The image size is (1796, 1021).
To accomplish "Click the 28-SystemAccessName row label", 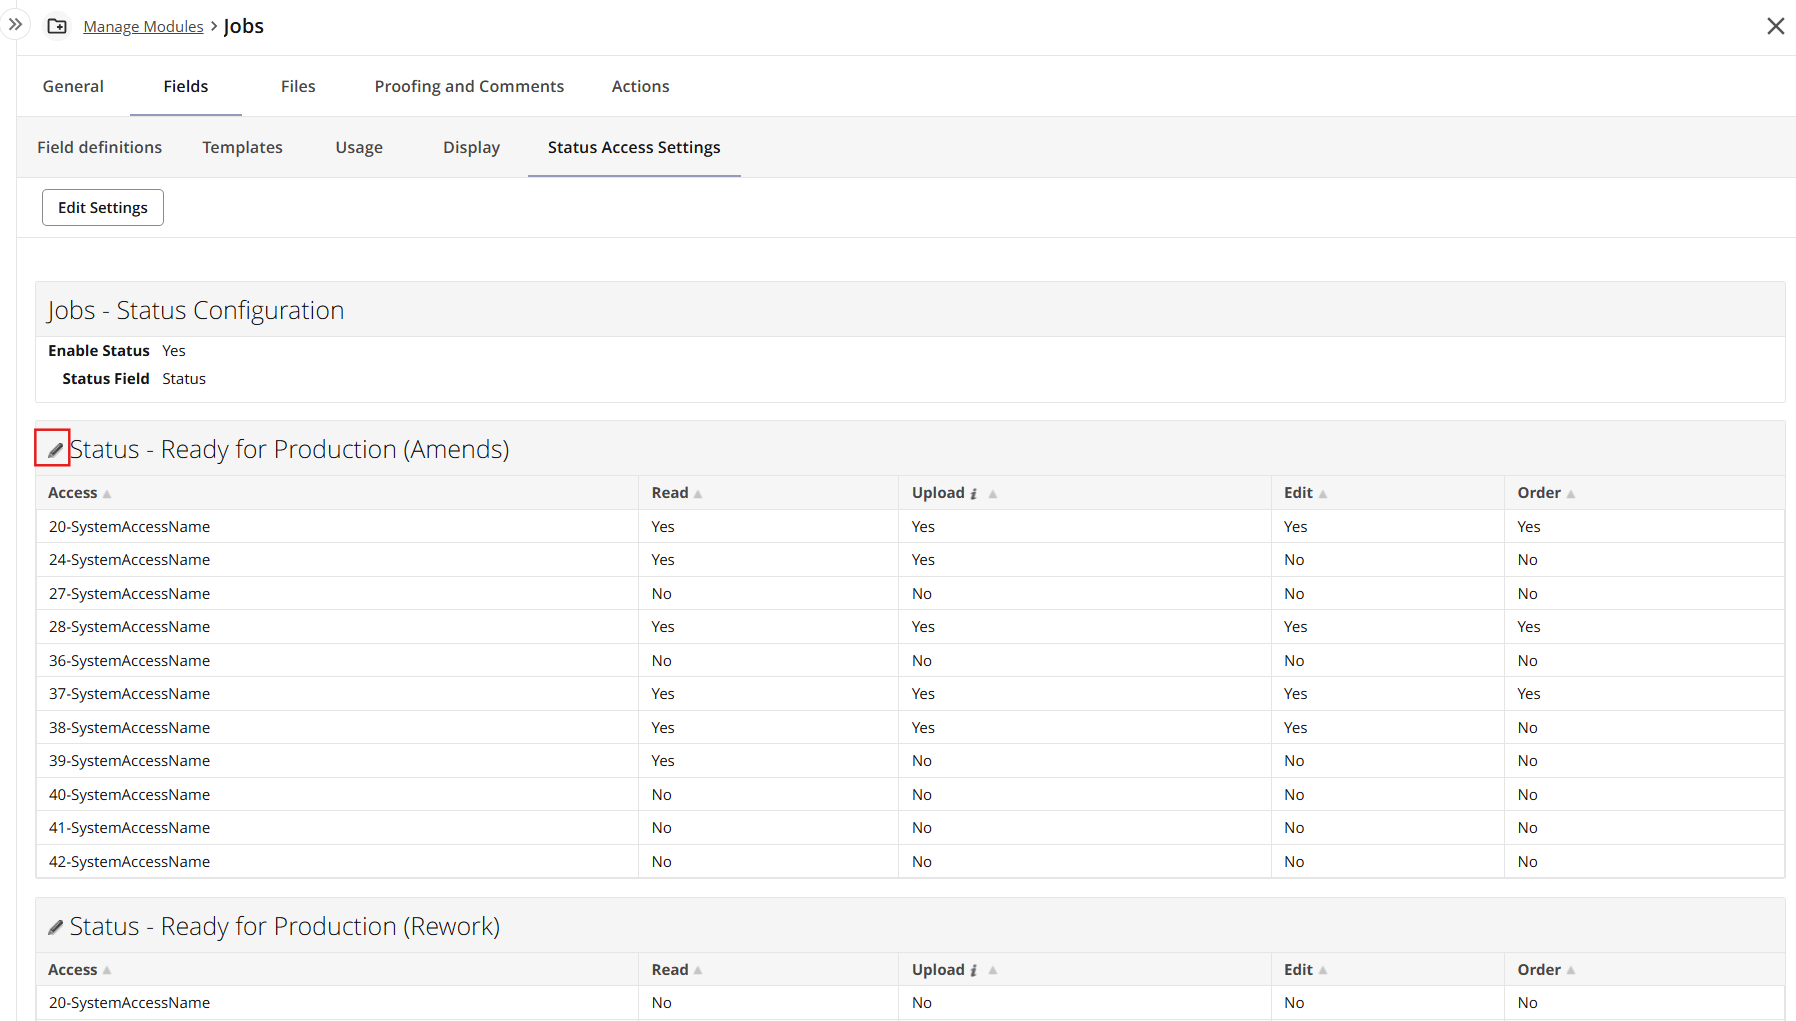I will point(129,627).
